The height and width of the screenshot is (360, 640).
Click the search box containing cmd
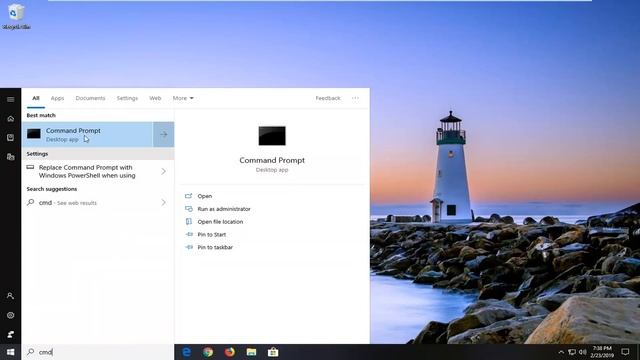click(98, 352)
